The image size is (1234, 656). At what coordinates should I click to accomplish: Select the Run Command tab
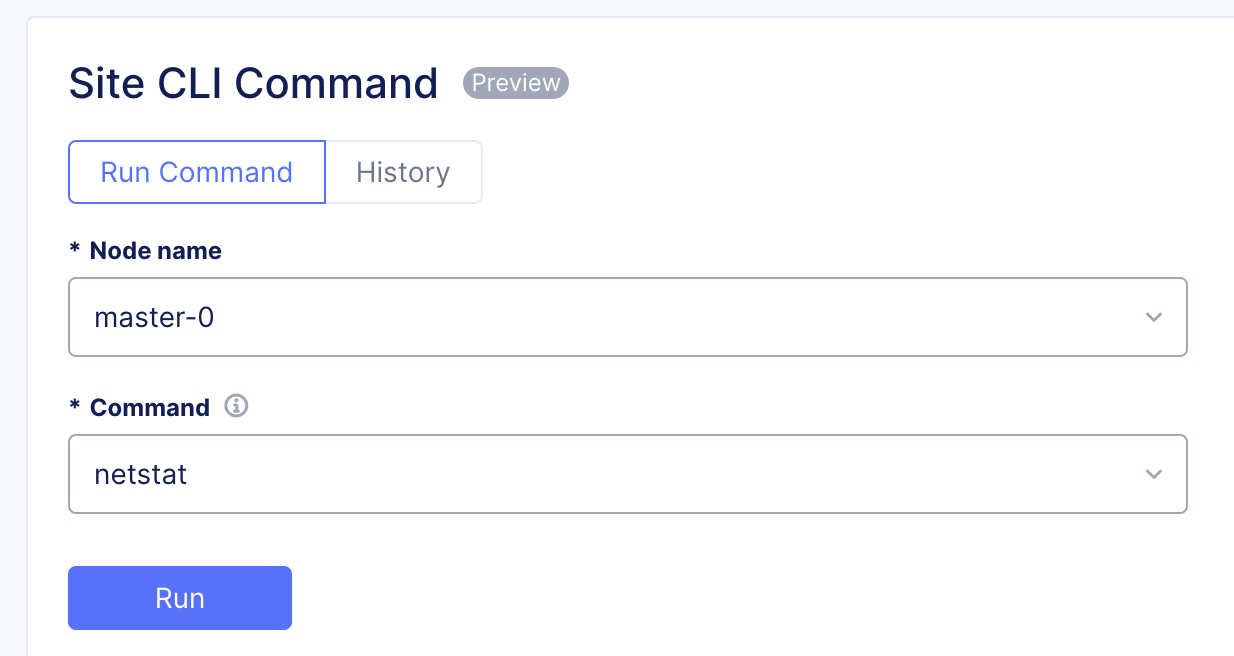coord(196,172)
